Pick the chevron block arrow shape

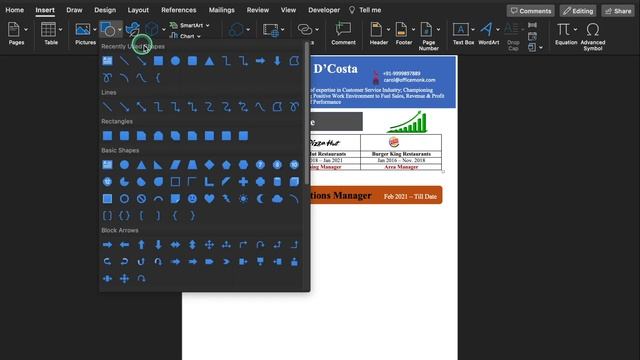(226, 262)
